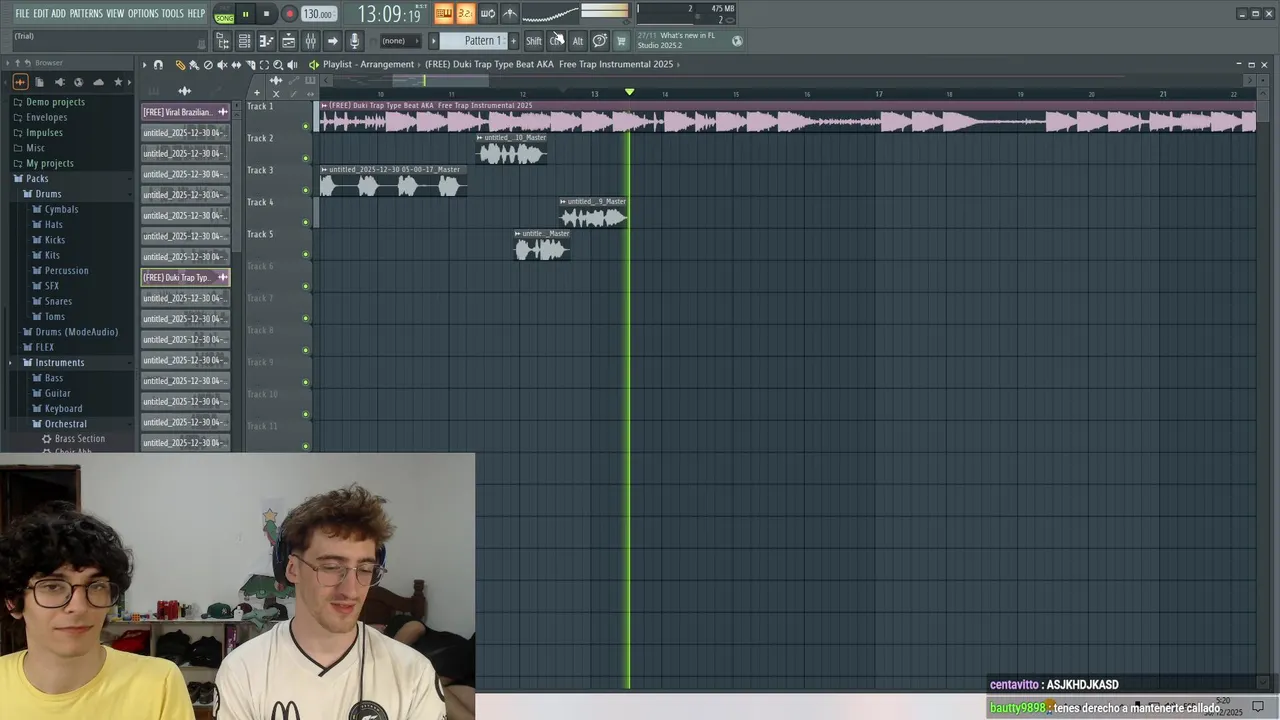The height and width of the screenshot is (720, 1280).
Task: Select the Draw pencil tool in playlist toolbar
Action: click(180, 65)
